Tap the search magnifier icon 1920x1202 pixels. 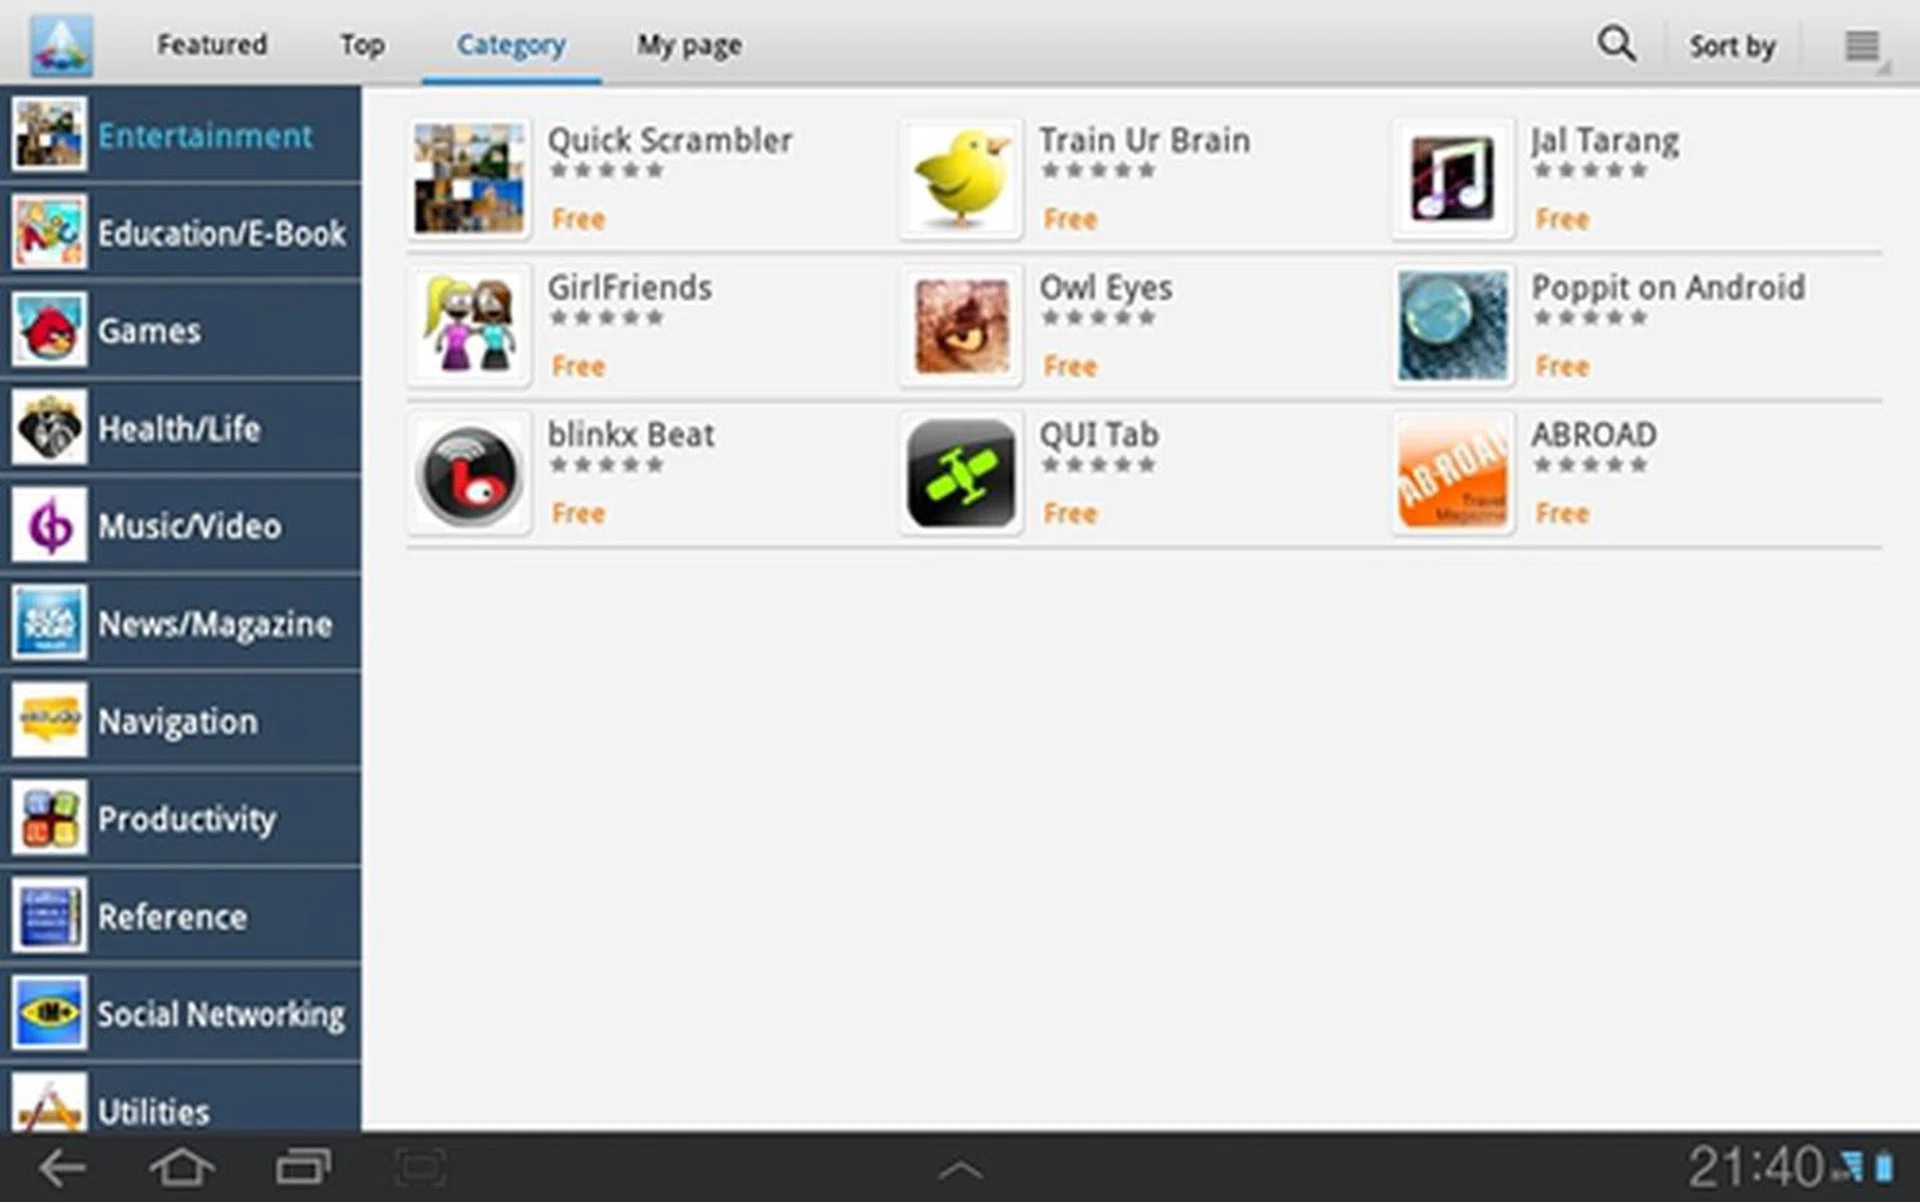(1615, 44)
